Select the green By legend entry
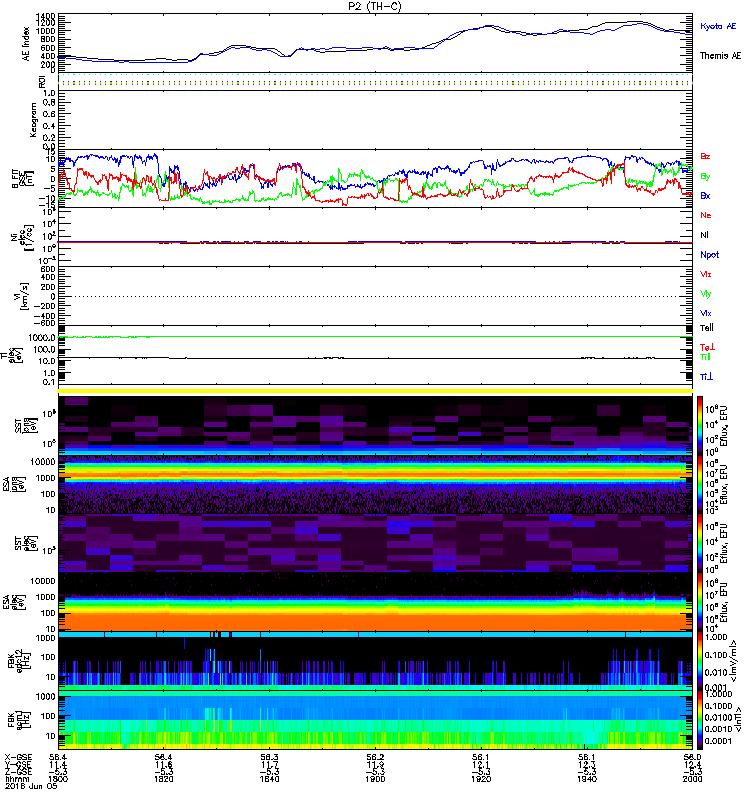The width and height of the screenshot is (750, 800). 705,176
